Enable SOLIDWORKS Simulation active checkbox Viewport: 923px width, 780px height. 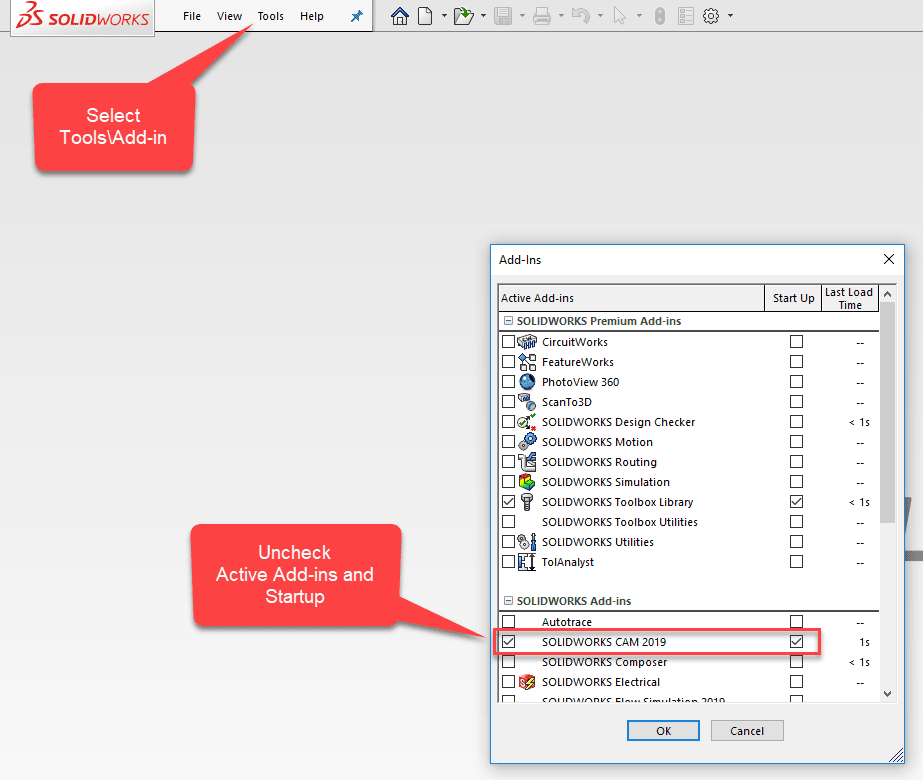pyautogui.click(x=509, y=482)
